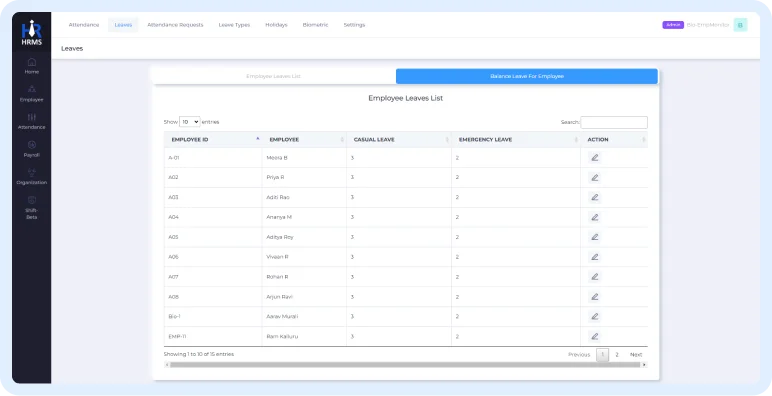Edit leave balance for Meera B

[594, 158]
